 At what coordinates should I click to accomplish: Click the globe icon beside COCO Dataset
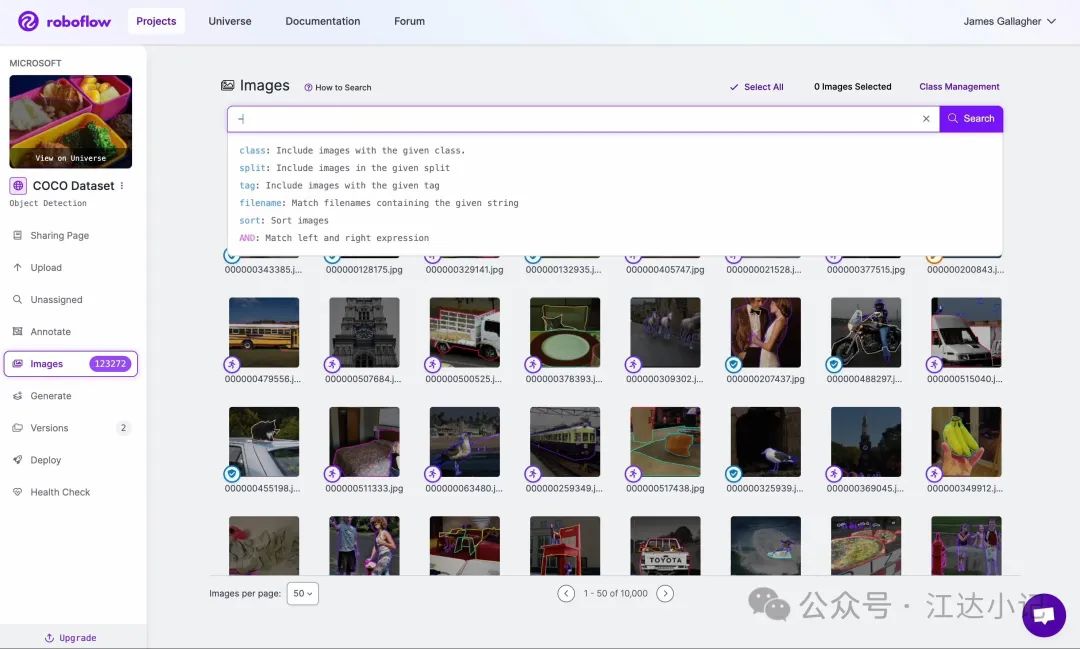19,185
